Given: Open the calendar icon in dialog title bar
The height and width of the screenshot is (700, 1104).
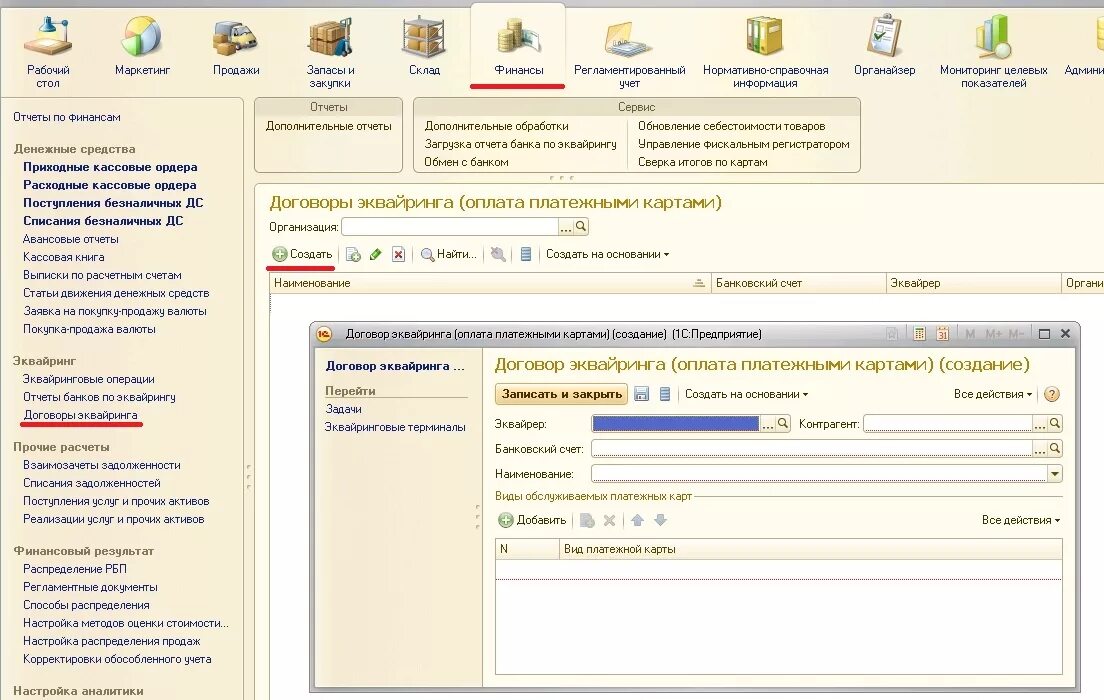Looking at the screenshot, I should pyautogui.click(x=942, y=334).
